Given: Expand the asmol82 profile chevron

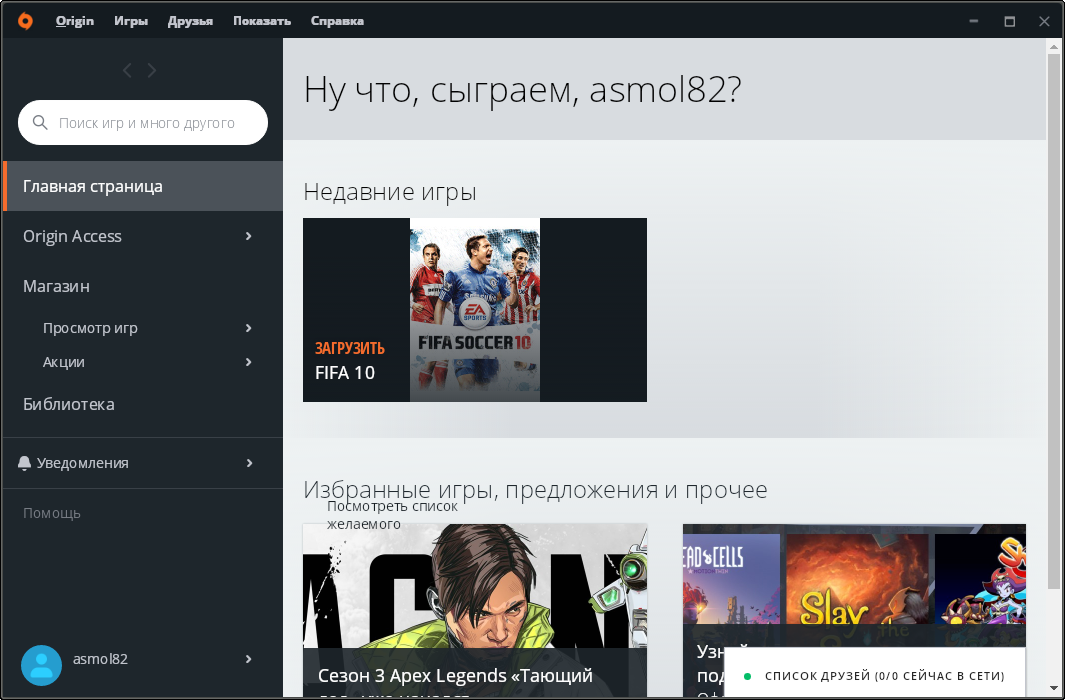Looking at the screenshot, I should (x=249, y=659).
